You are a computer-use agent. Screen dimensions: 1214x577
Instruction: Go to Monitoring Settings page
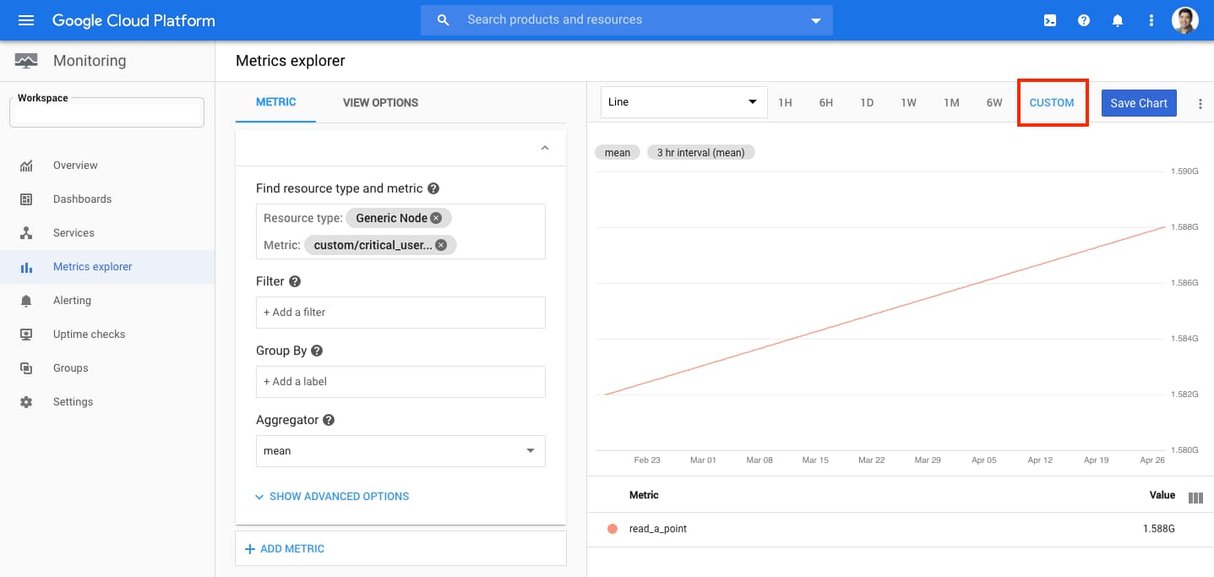click(x=73, y=402)
